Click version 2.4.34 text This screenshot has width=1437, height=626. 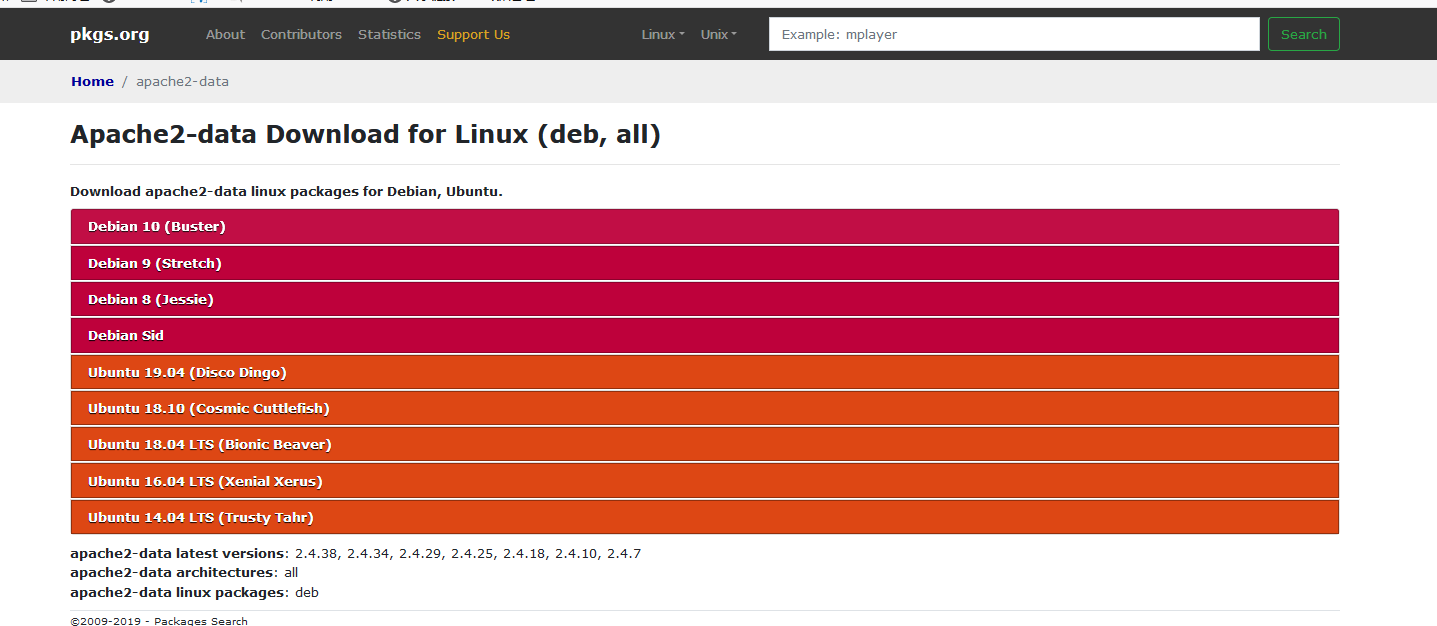click(x=369, y=553)
